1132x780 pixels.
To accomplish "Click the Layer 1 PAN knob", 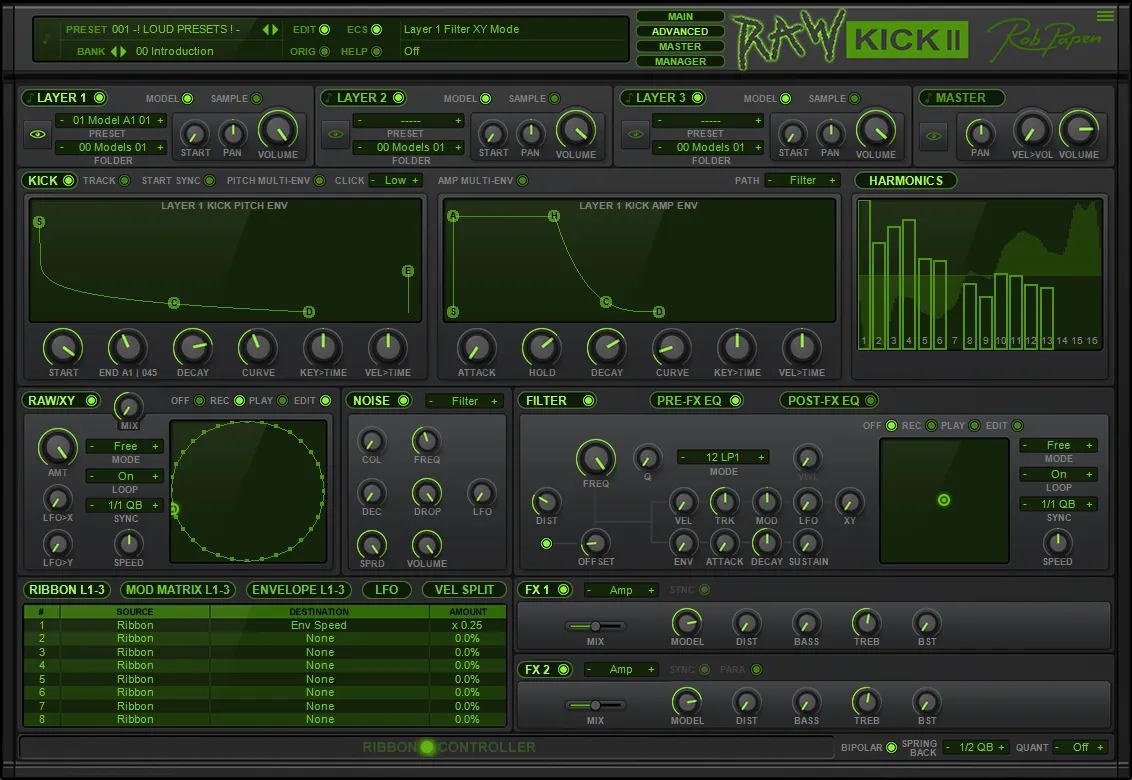I will point(232,134).
